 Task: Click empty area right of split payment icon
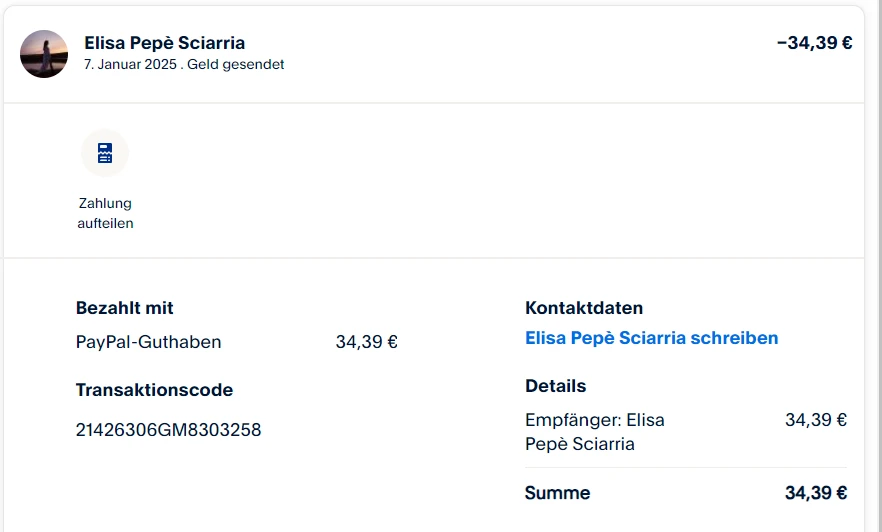point(500,180)
